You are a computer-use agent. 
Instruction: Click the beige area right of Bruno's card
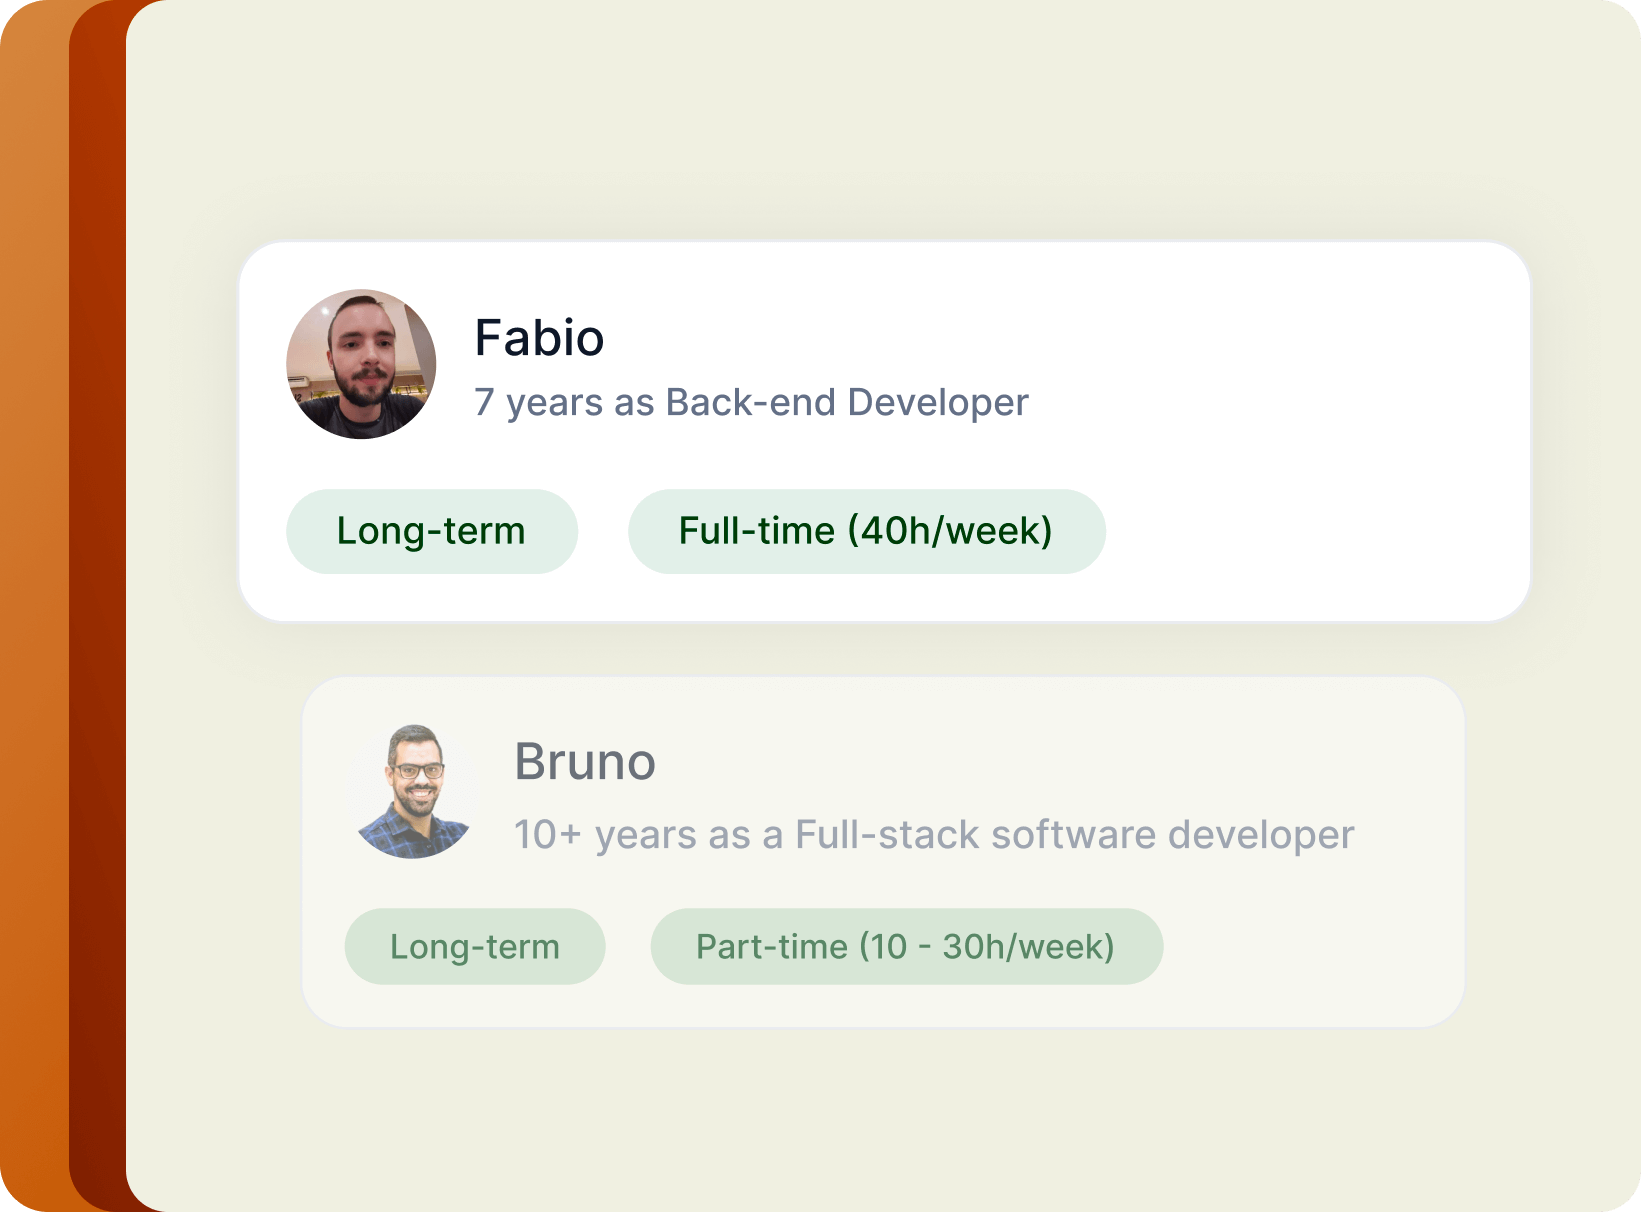coord(1550,850)
